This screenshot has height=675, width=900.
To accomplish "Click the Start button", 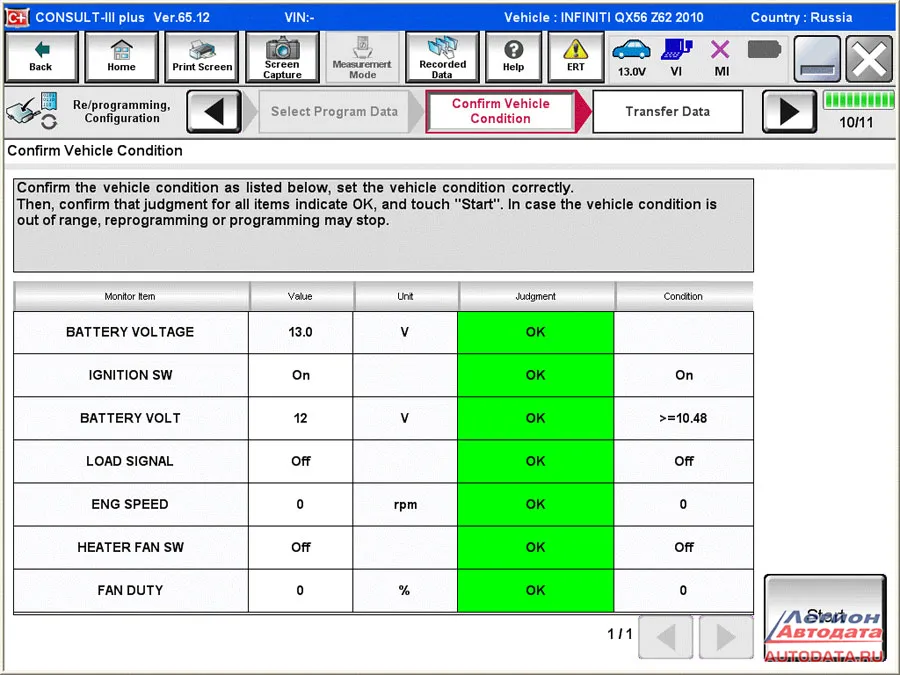I will coord(825,616).
